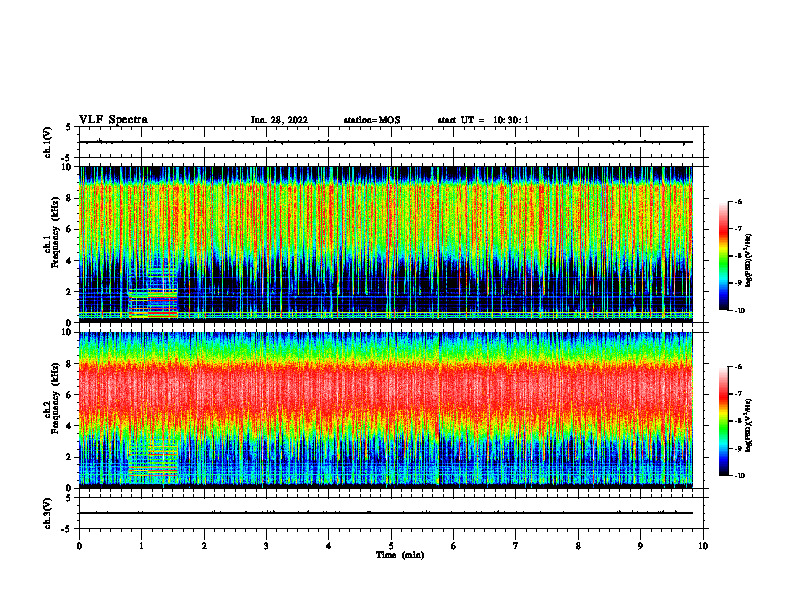Click the ch.1 voltage waveform trace
The height and width of the screenshot is (612, 792).
click(386, 142)
